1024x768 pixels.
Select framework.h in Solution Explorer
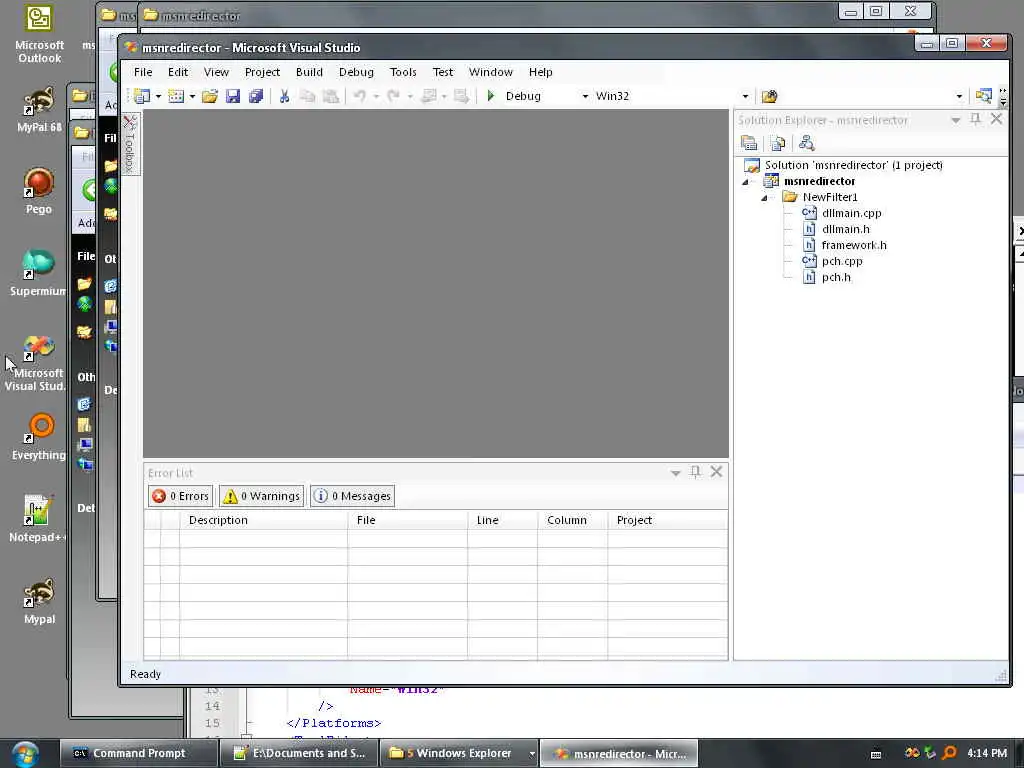(x=854, y=245)
